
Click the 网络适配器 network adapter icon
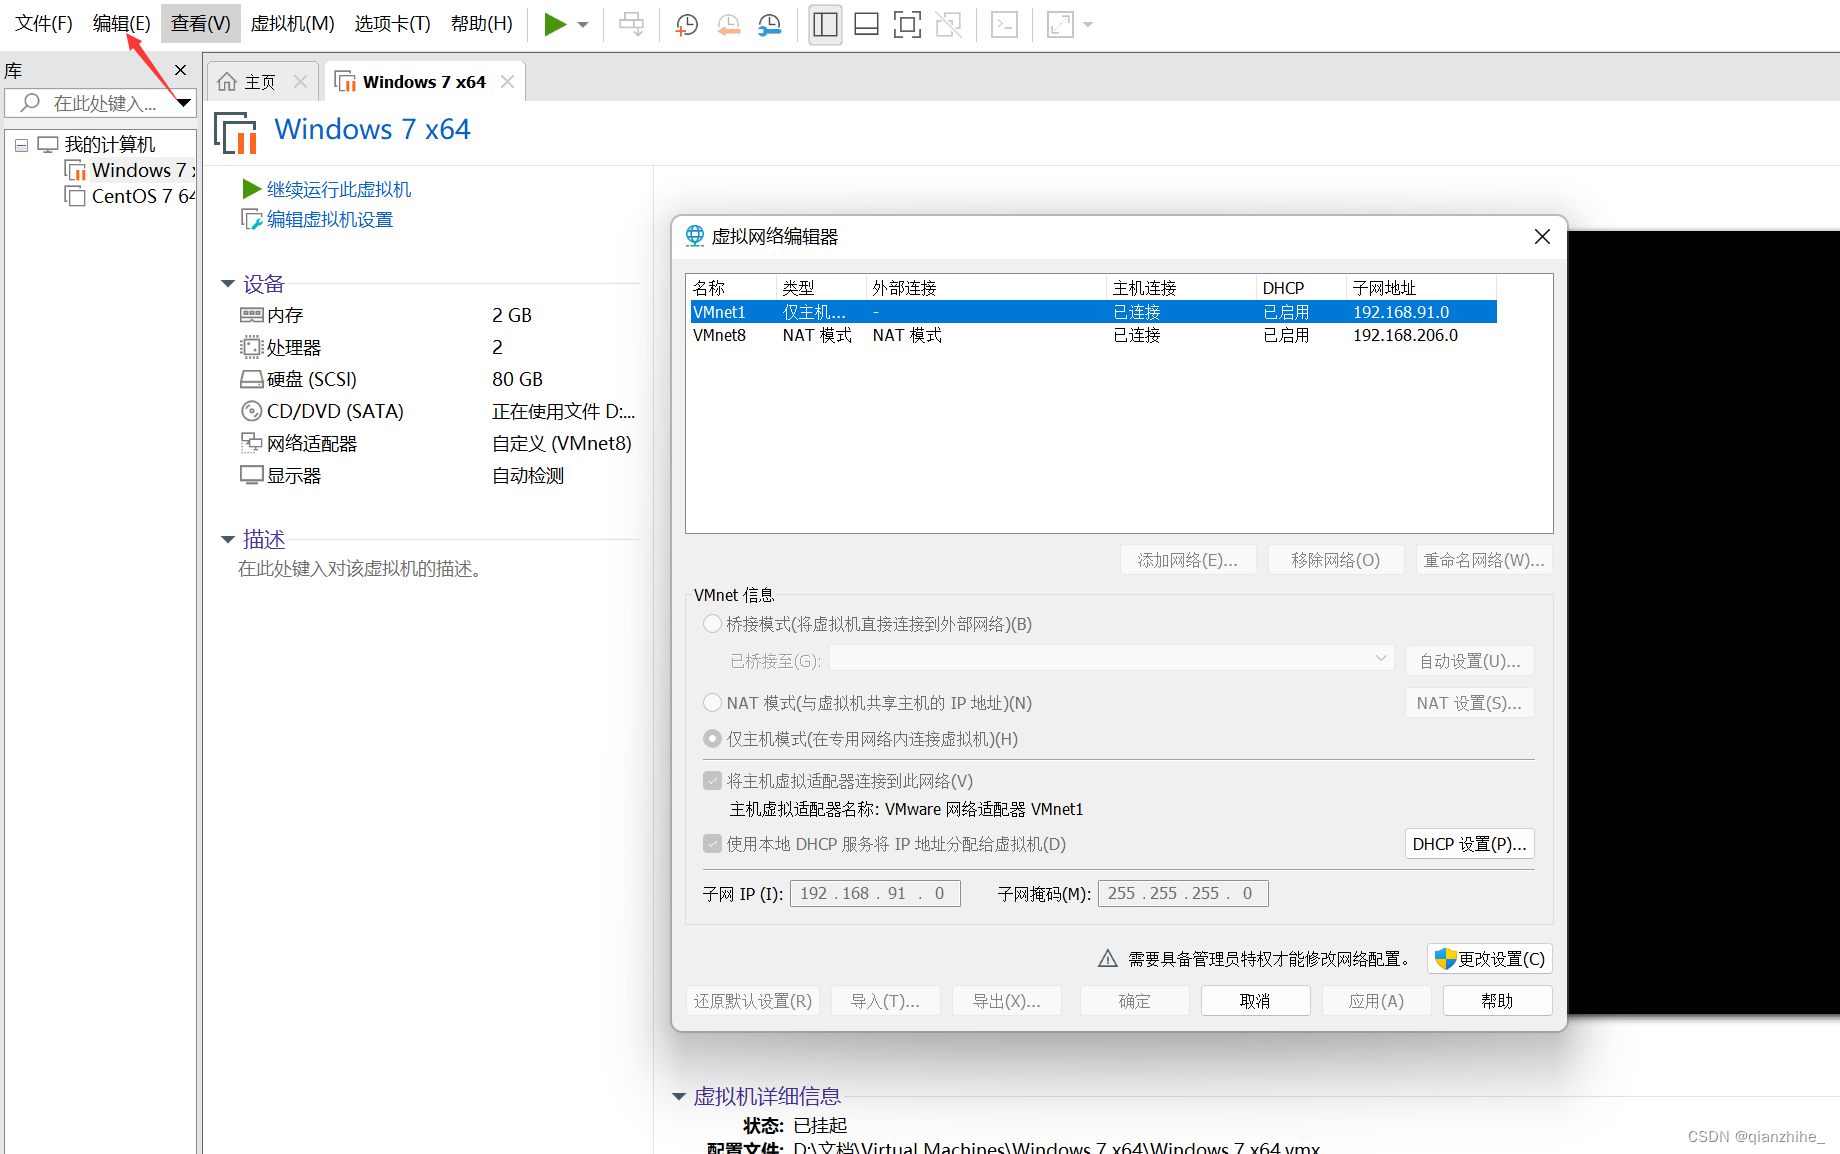coord(251,443)
